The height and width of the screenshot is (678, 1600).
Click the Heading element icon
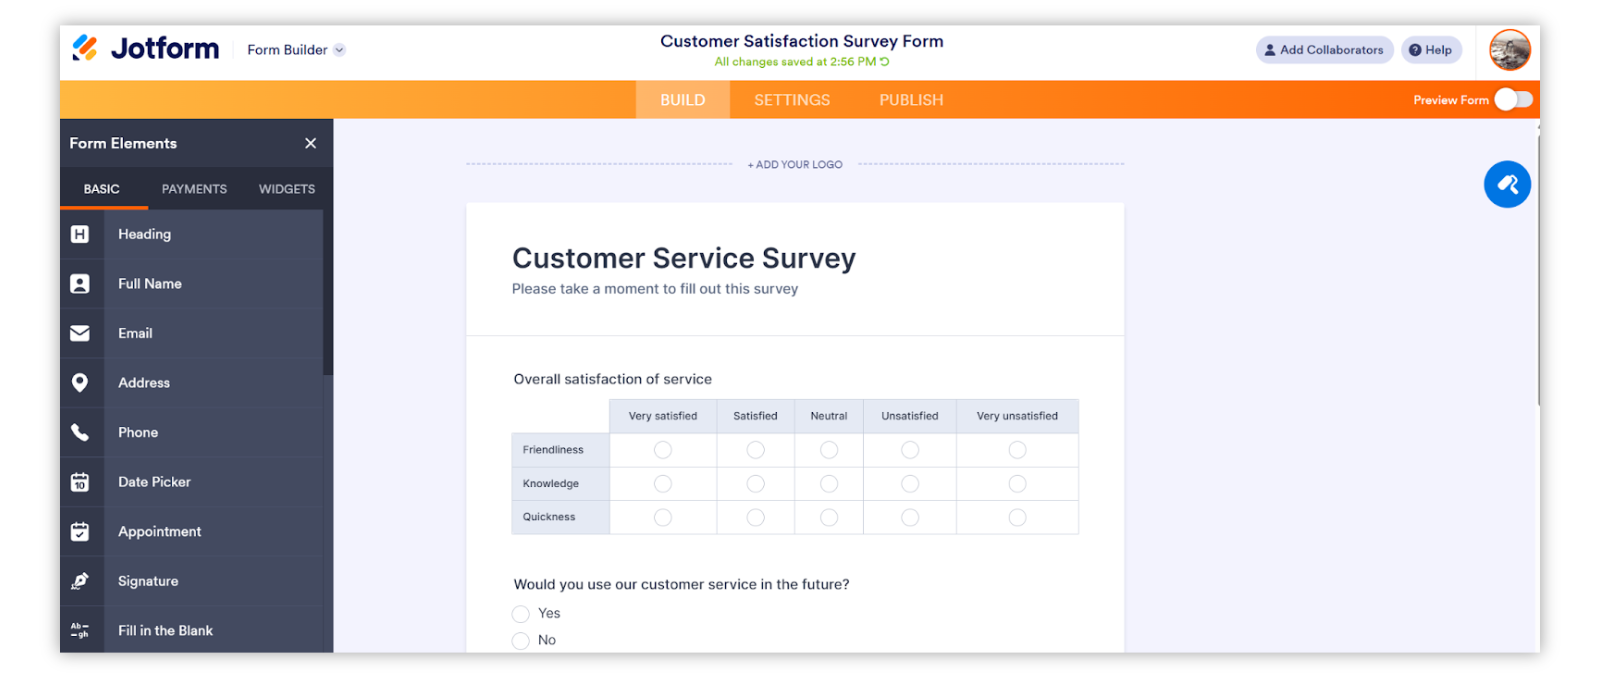point(80,234)
